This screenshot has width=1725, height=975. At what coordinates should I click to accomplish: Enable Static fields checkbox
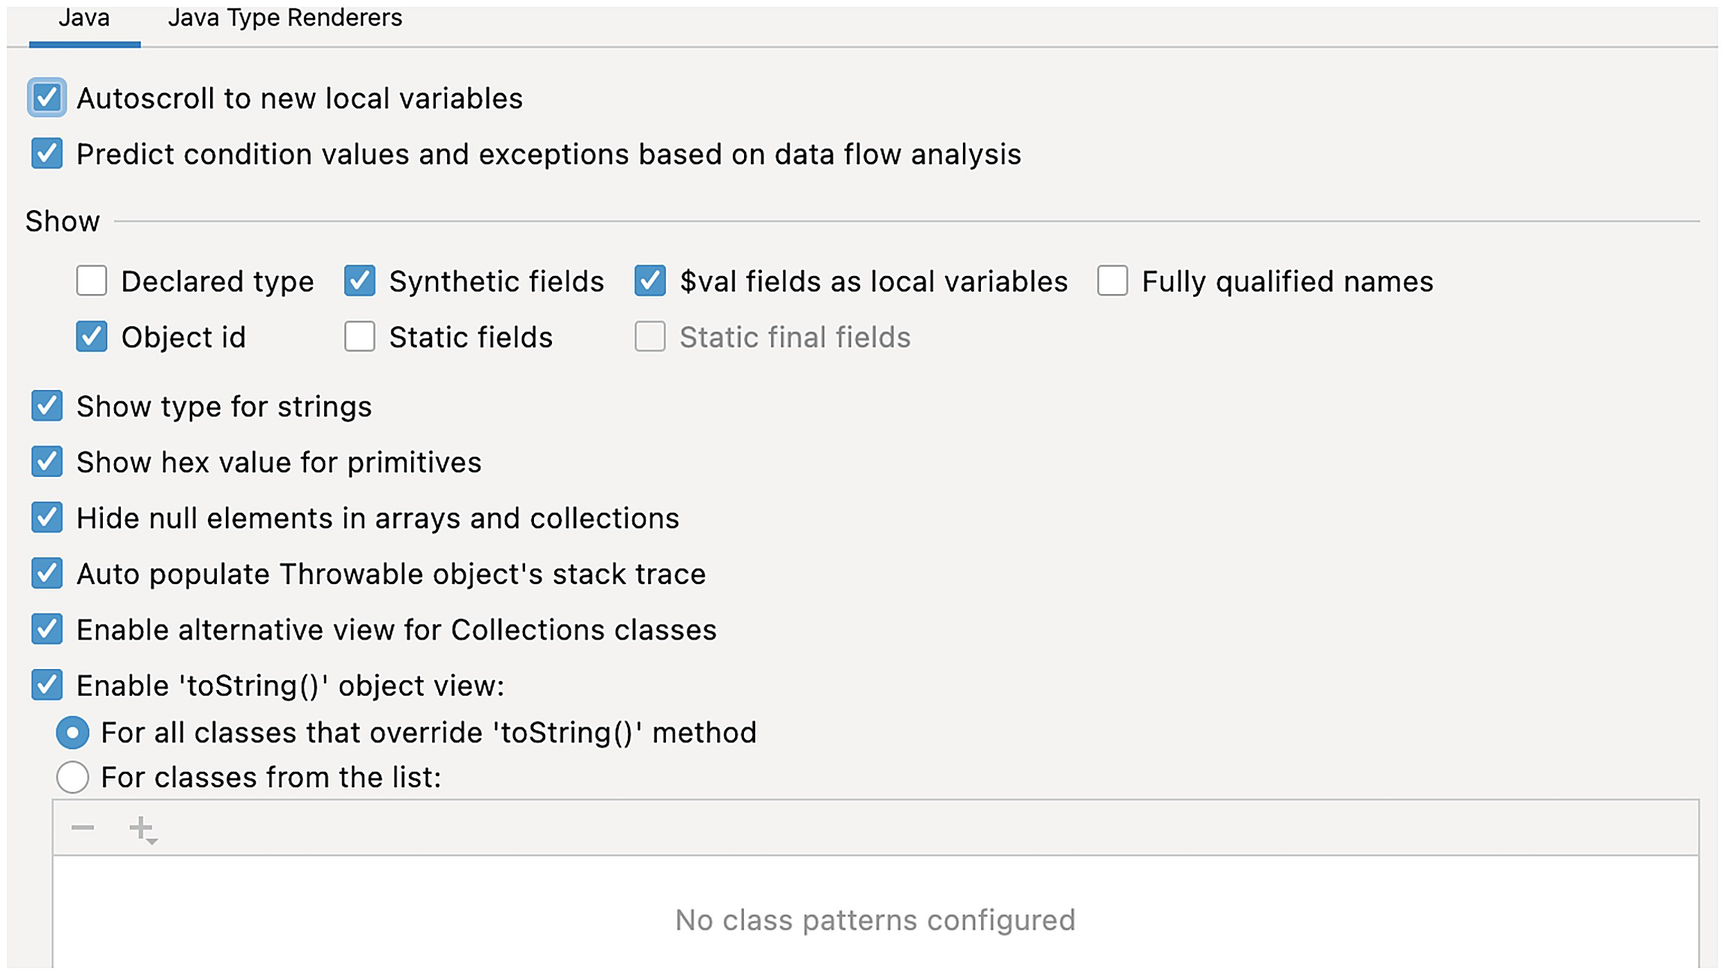[x=360, y=337]
